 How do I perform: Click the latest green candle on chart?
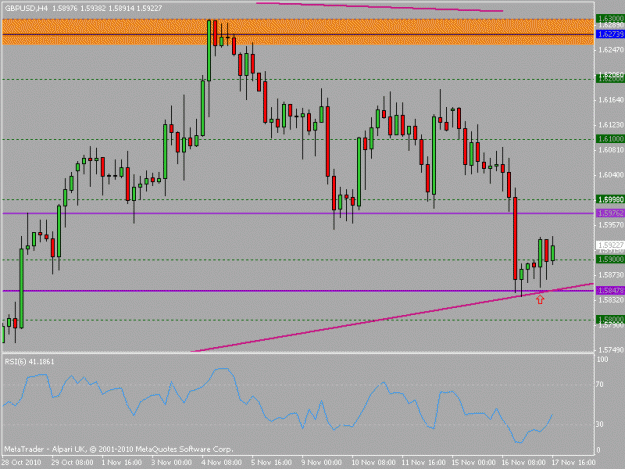point(553,253)
